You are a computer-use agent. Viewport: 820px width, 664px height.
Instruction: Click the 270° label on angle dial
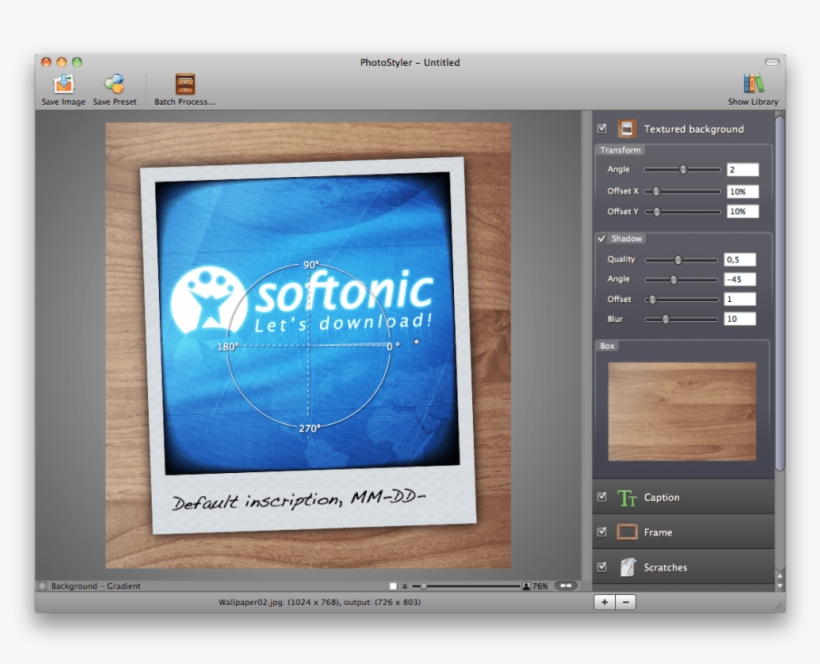(309, 429)
